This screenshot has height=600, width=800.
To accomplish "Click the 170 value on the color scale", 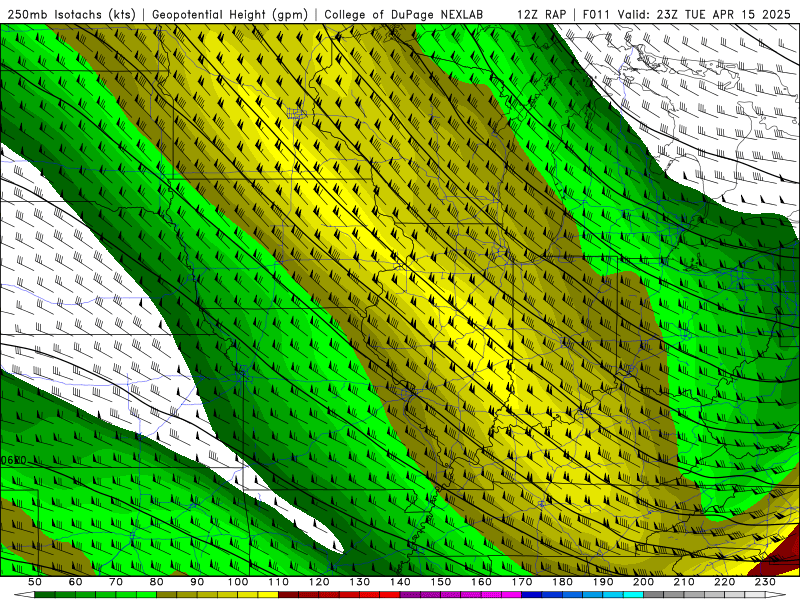I will [x=521, y=582].
